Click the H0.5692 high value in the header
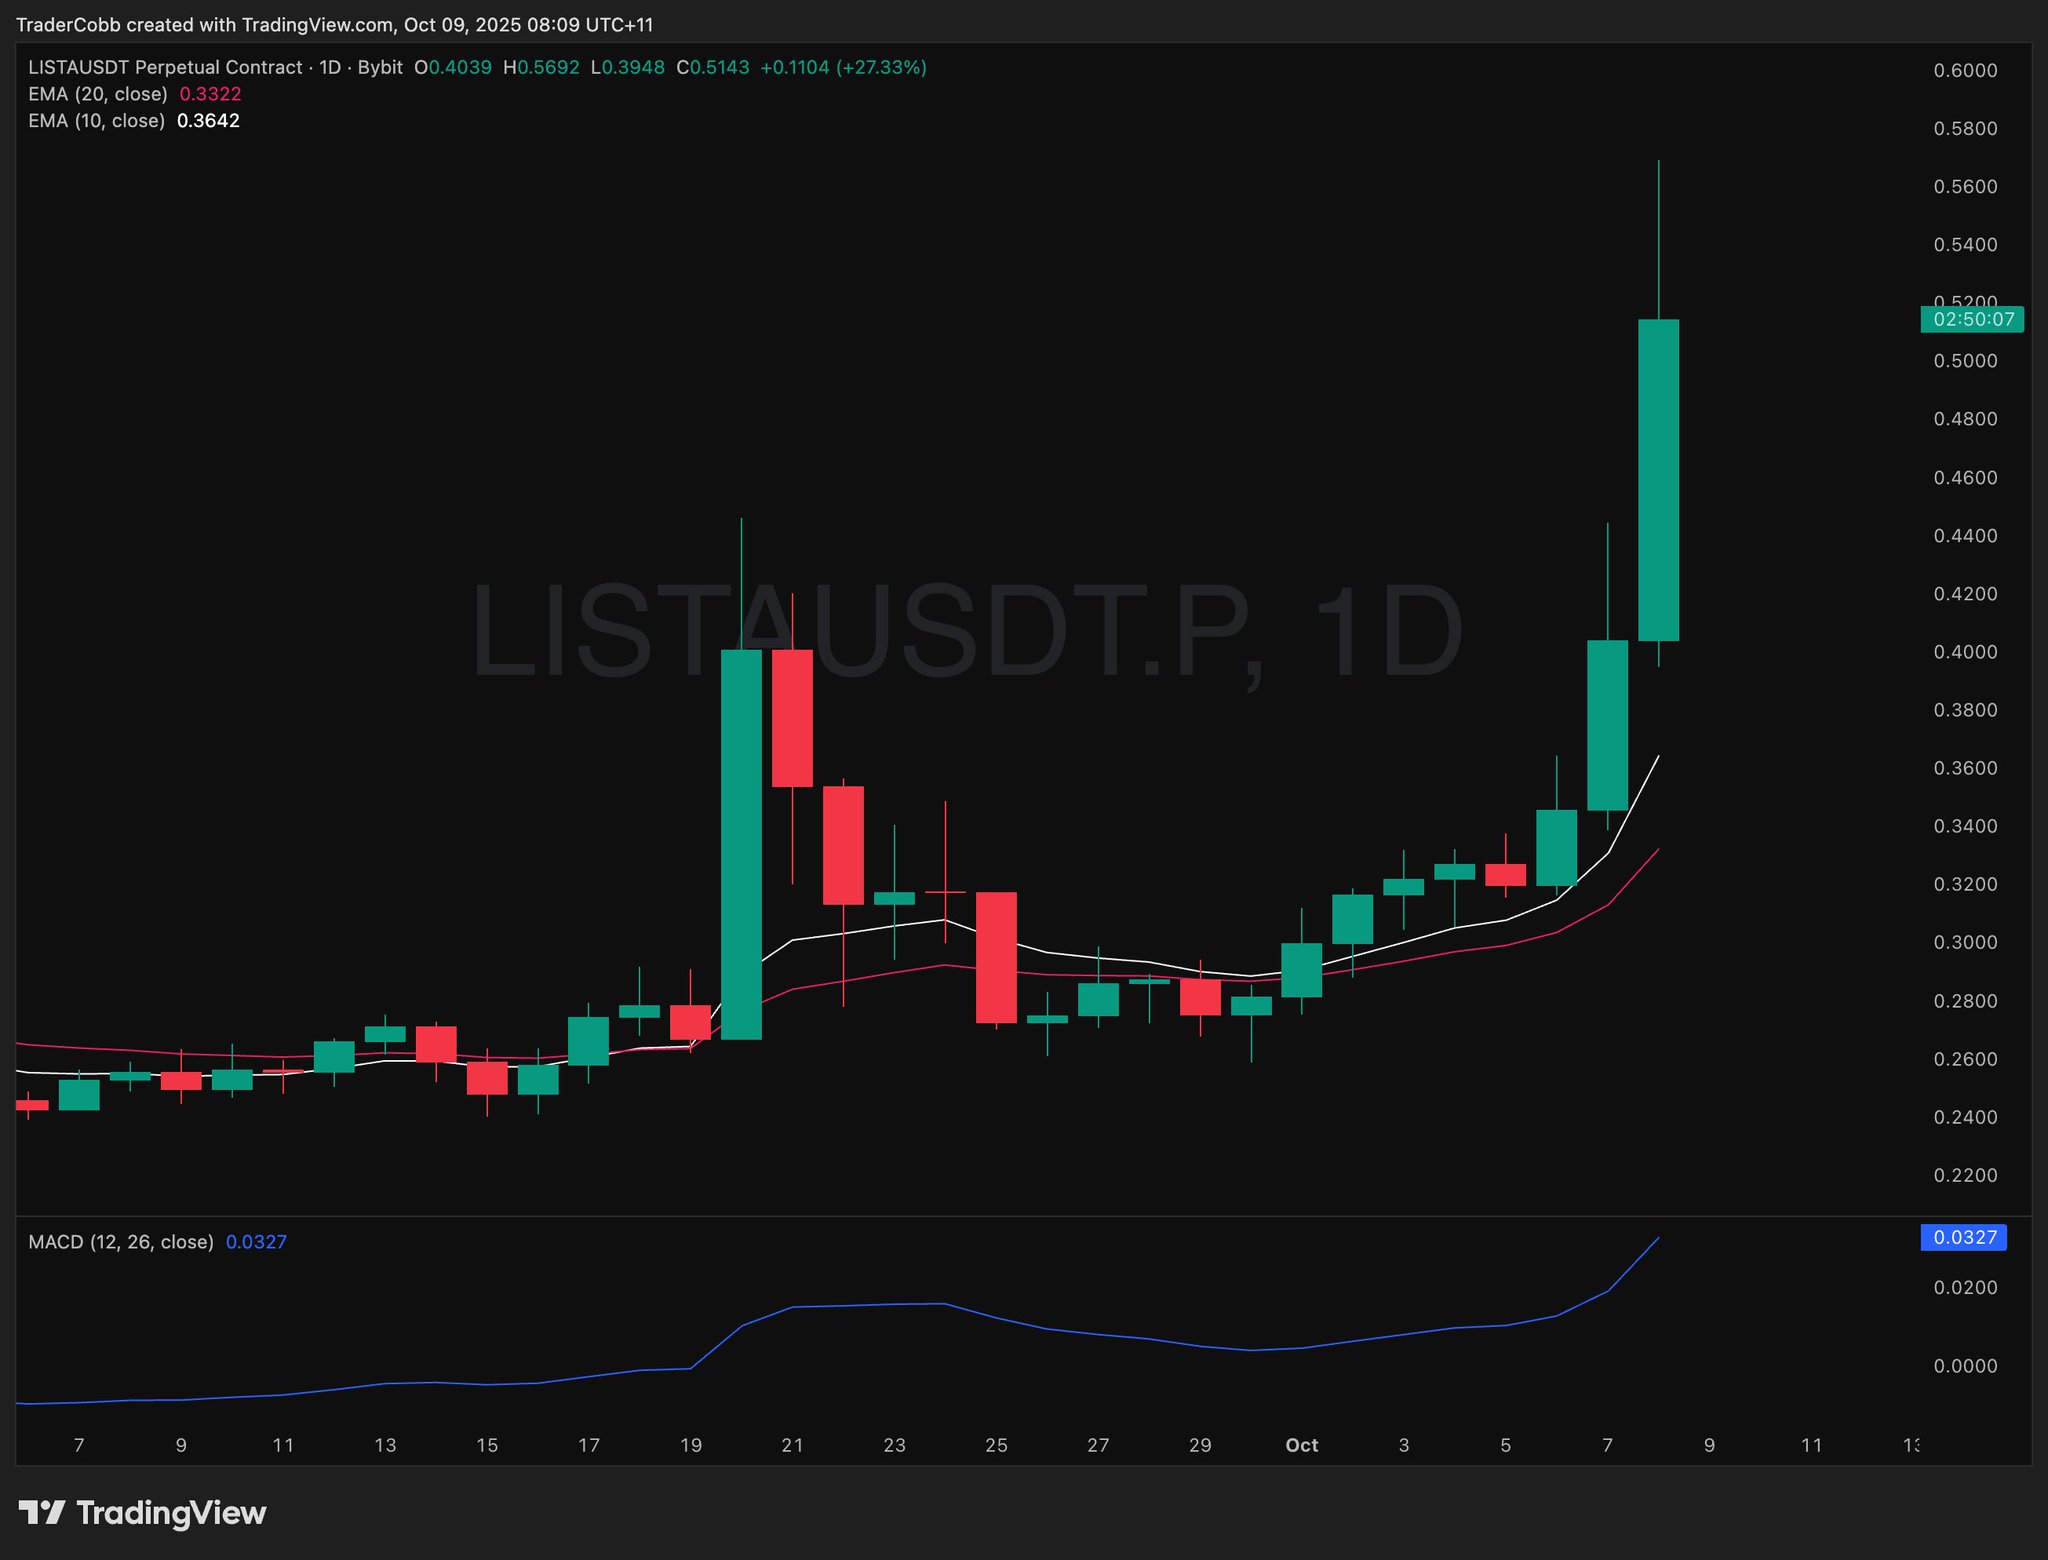 (541, 68)
